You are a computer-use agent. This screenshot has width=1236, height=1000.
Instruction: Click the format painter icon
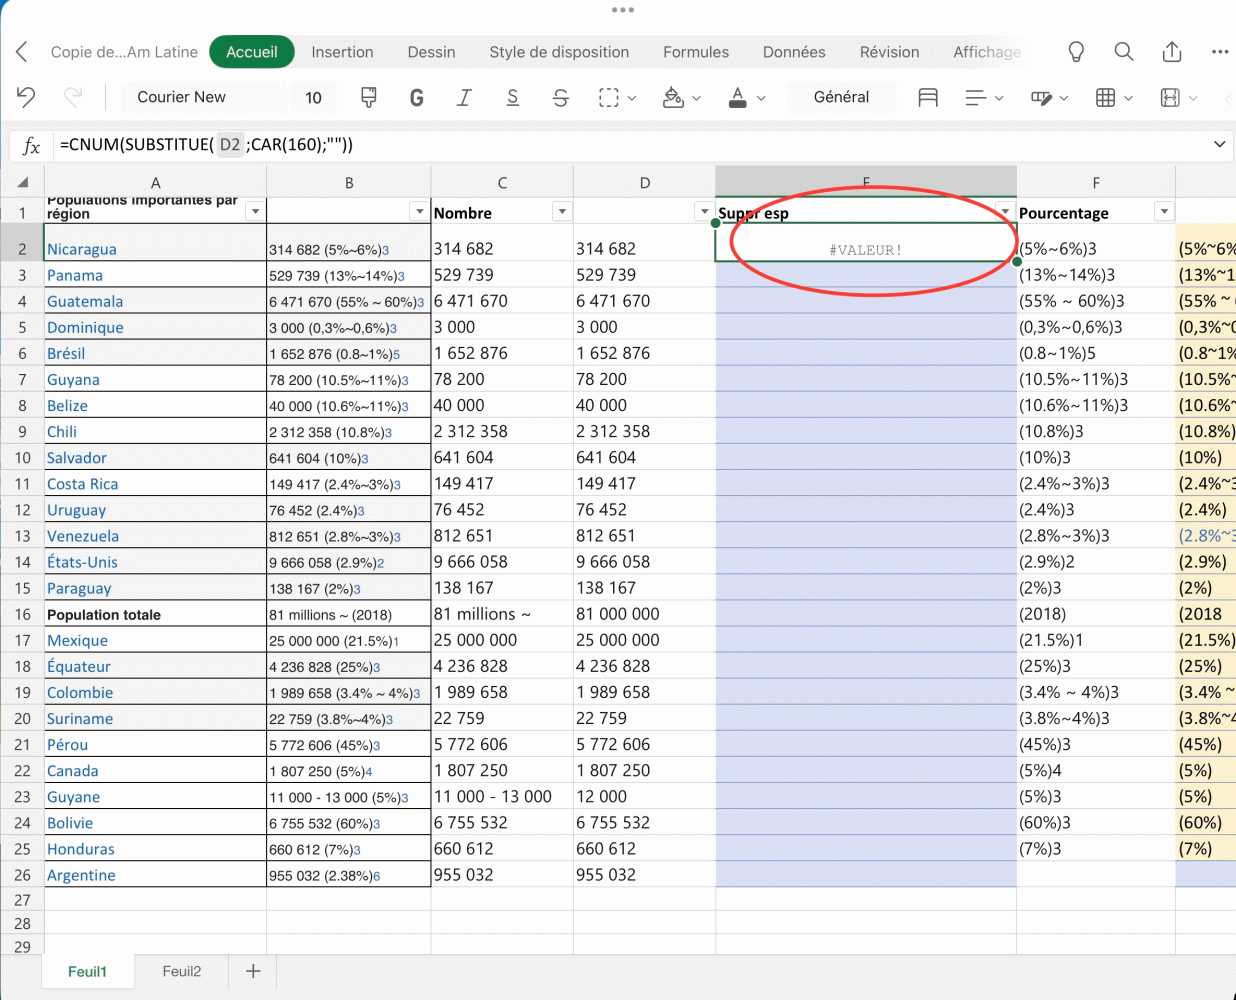point(368,97)
